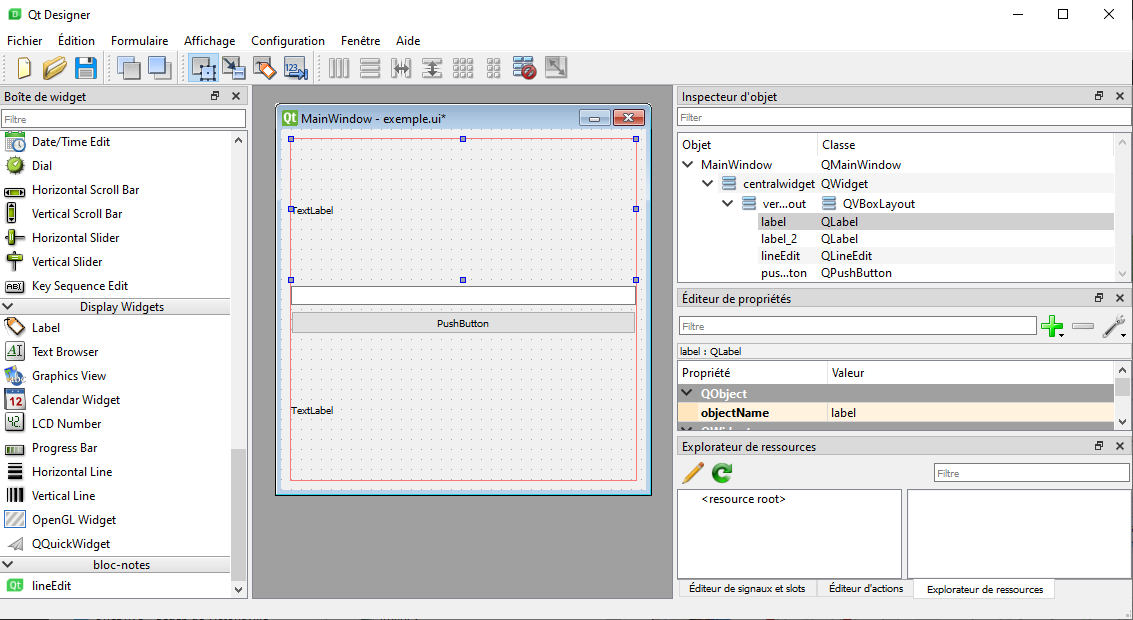
Task: Open the Édition menu
Action: [x=77, y=40]
